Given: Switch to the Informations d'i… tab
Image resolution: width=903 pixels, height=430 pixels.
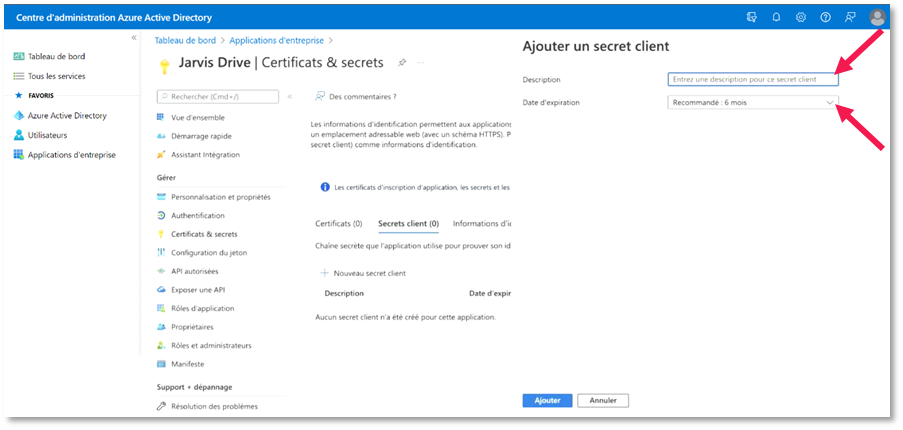Looking at the screenshot, I should [482, 223].
